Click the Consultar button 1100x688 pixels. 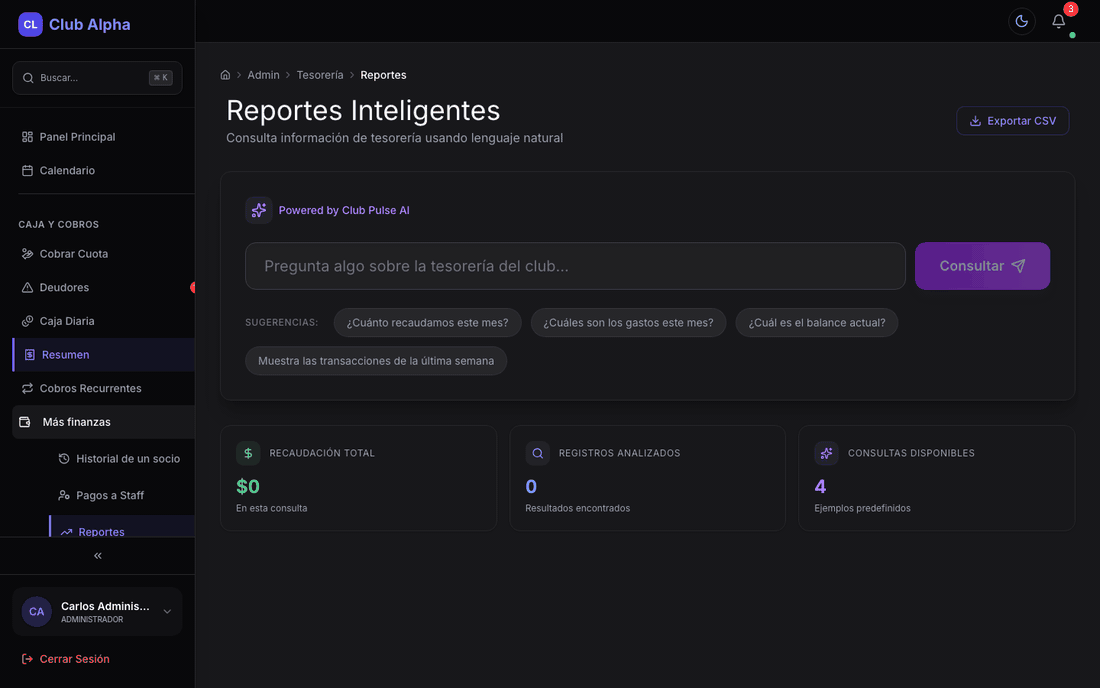tap(982, 266)
